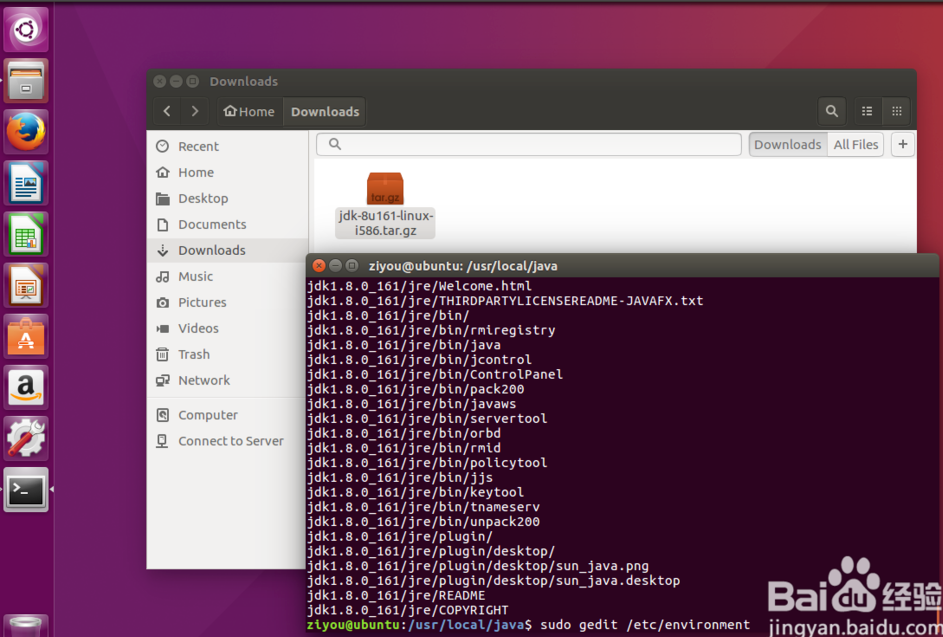The height and width of the screenshot is (637, 943).
Task: Open the Terminal launcher icon
Action: tap(25, 491)
